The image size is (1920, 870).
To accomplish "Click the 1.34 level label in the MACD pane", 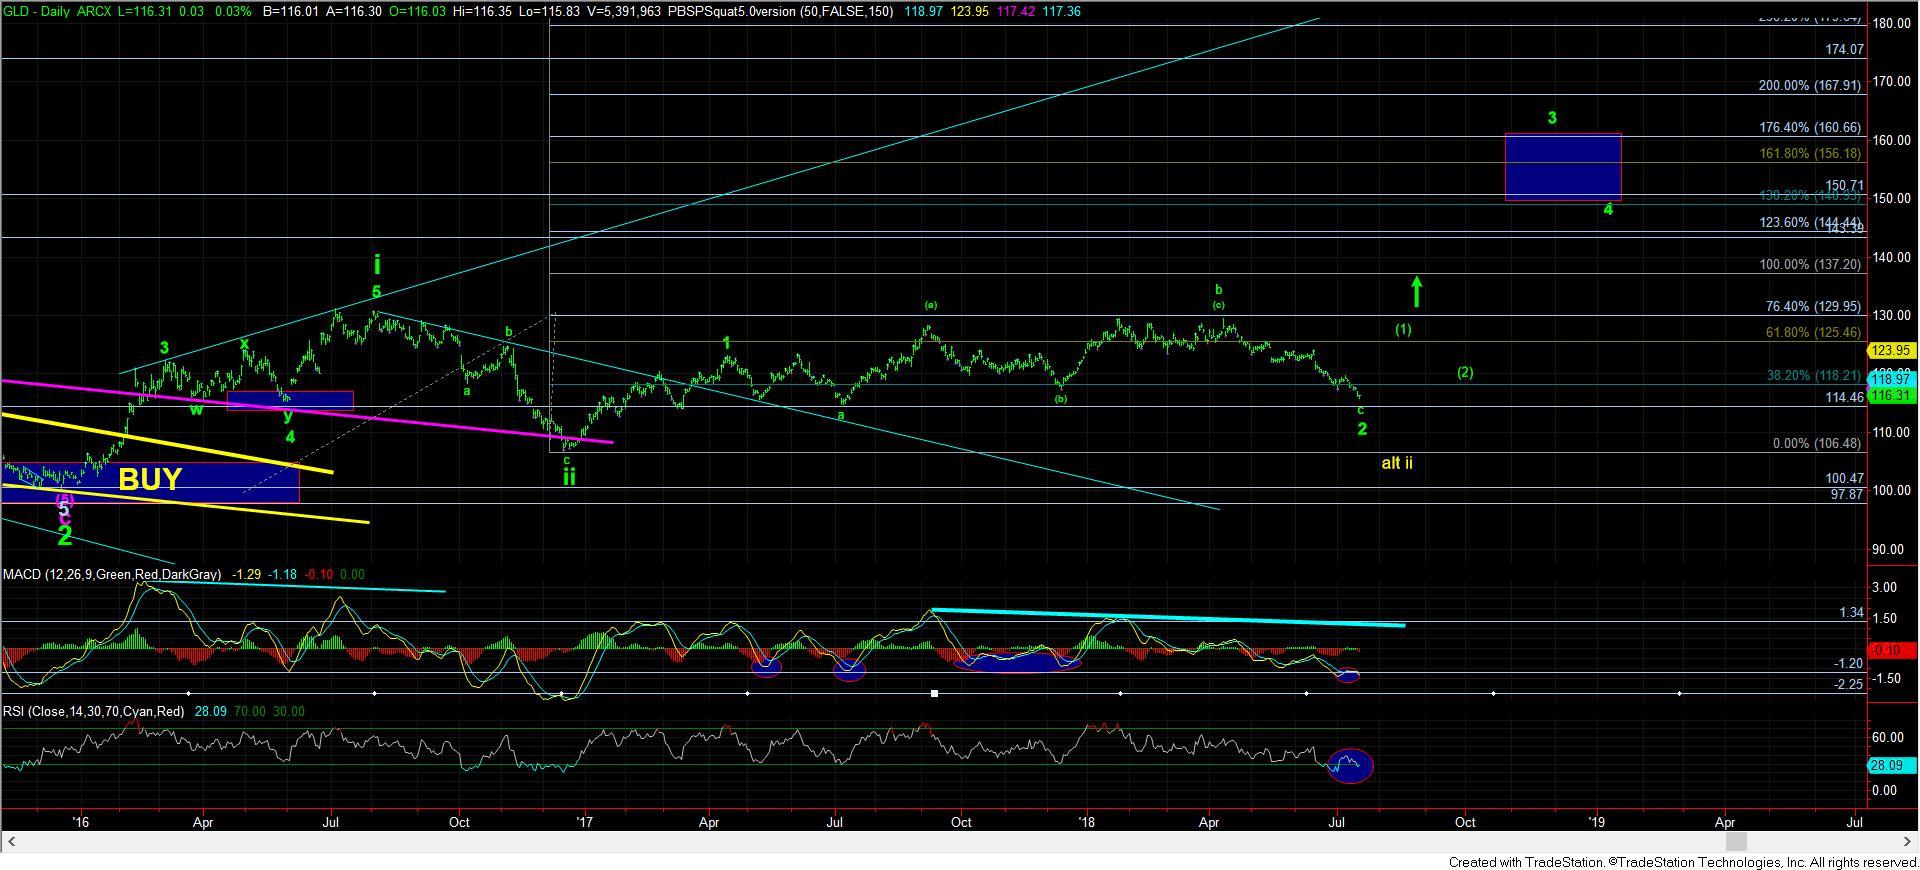I will (x=1851, y=613).
